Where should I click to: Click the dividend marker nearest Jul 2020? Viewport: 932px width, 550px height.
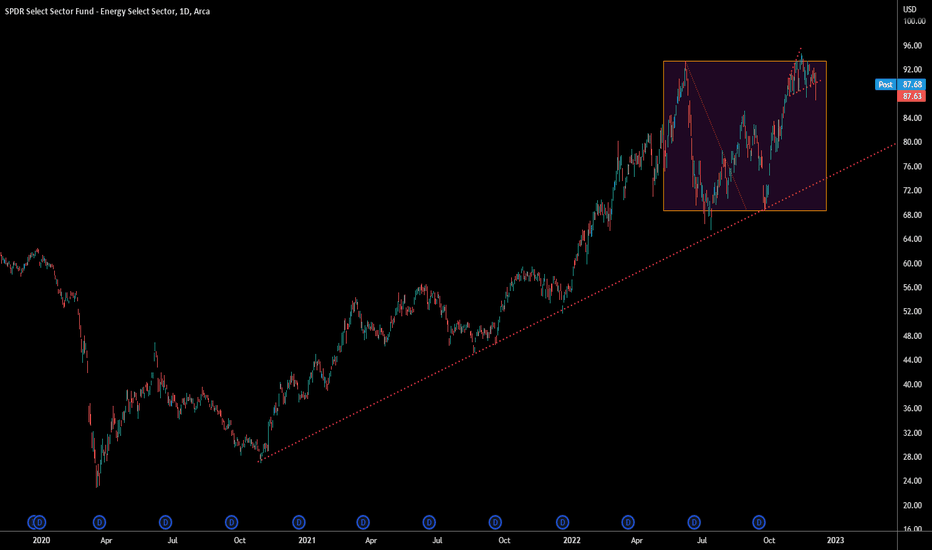coord(165,522)
